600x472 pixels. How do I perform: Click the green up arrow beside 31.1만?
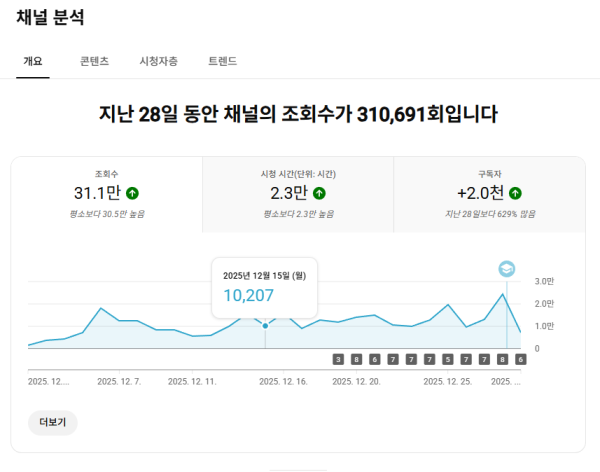tap(132, 193)
